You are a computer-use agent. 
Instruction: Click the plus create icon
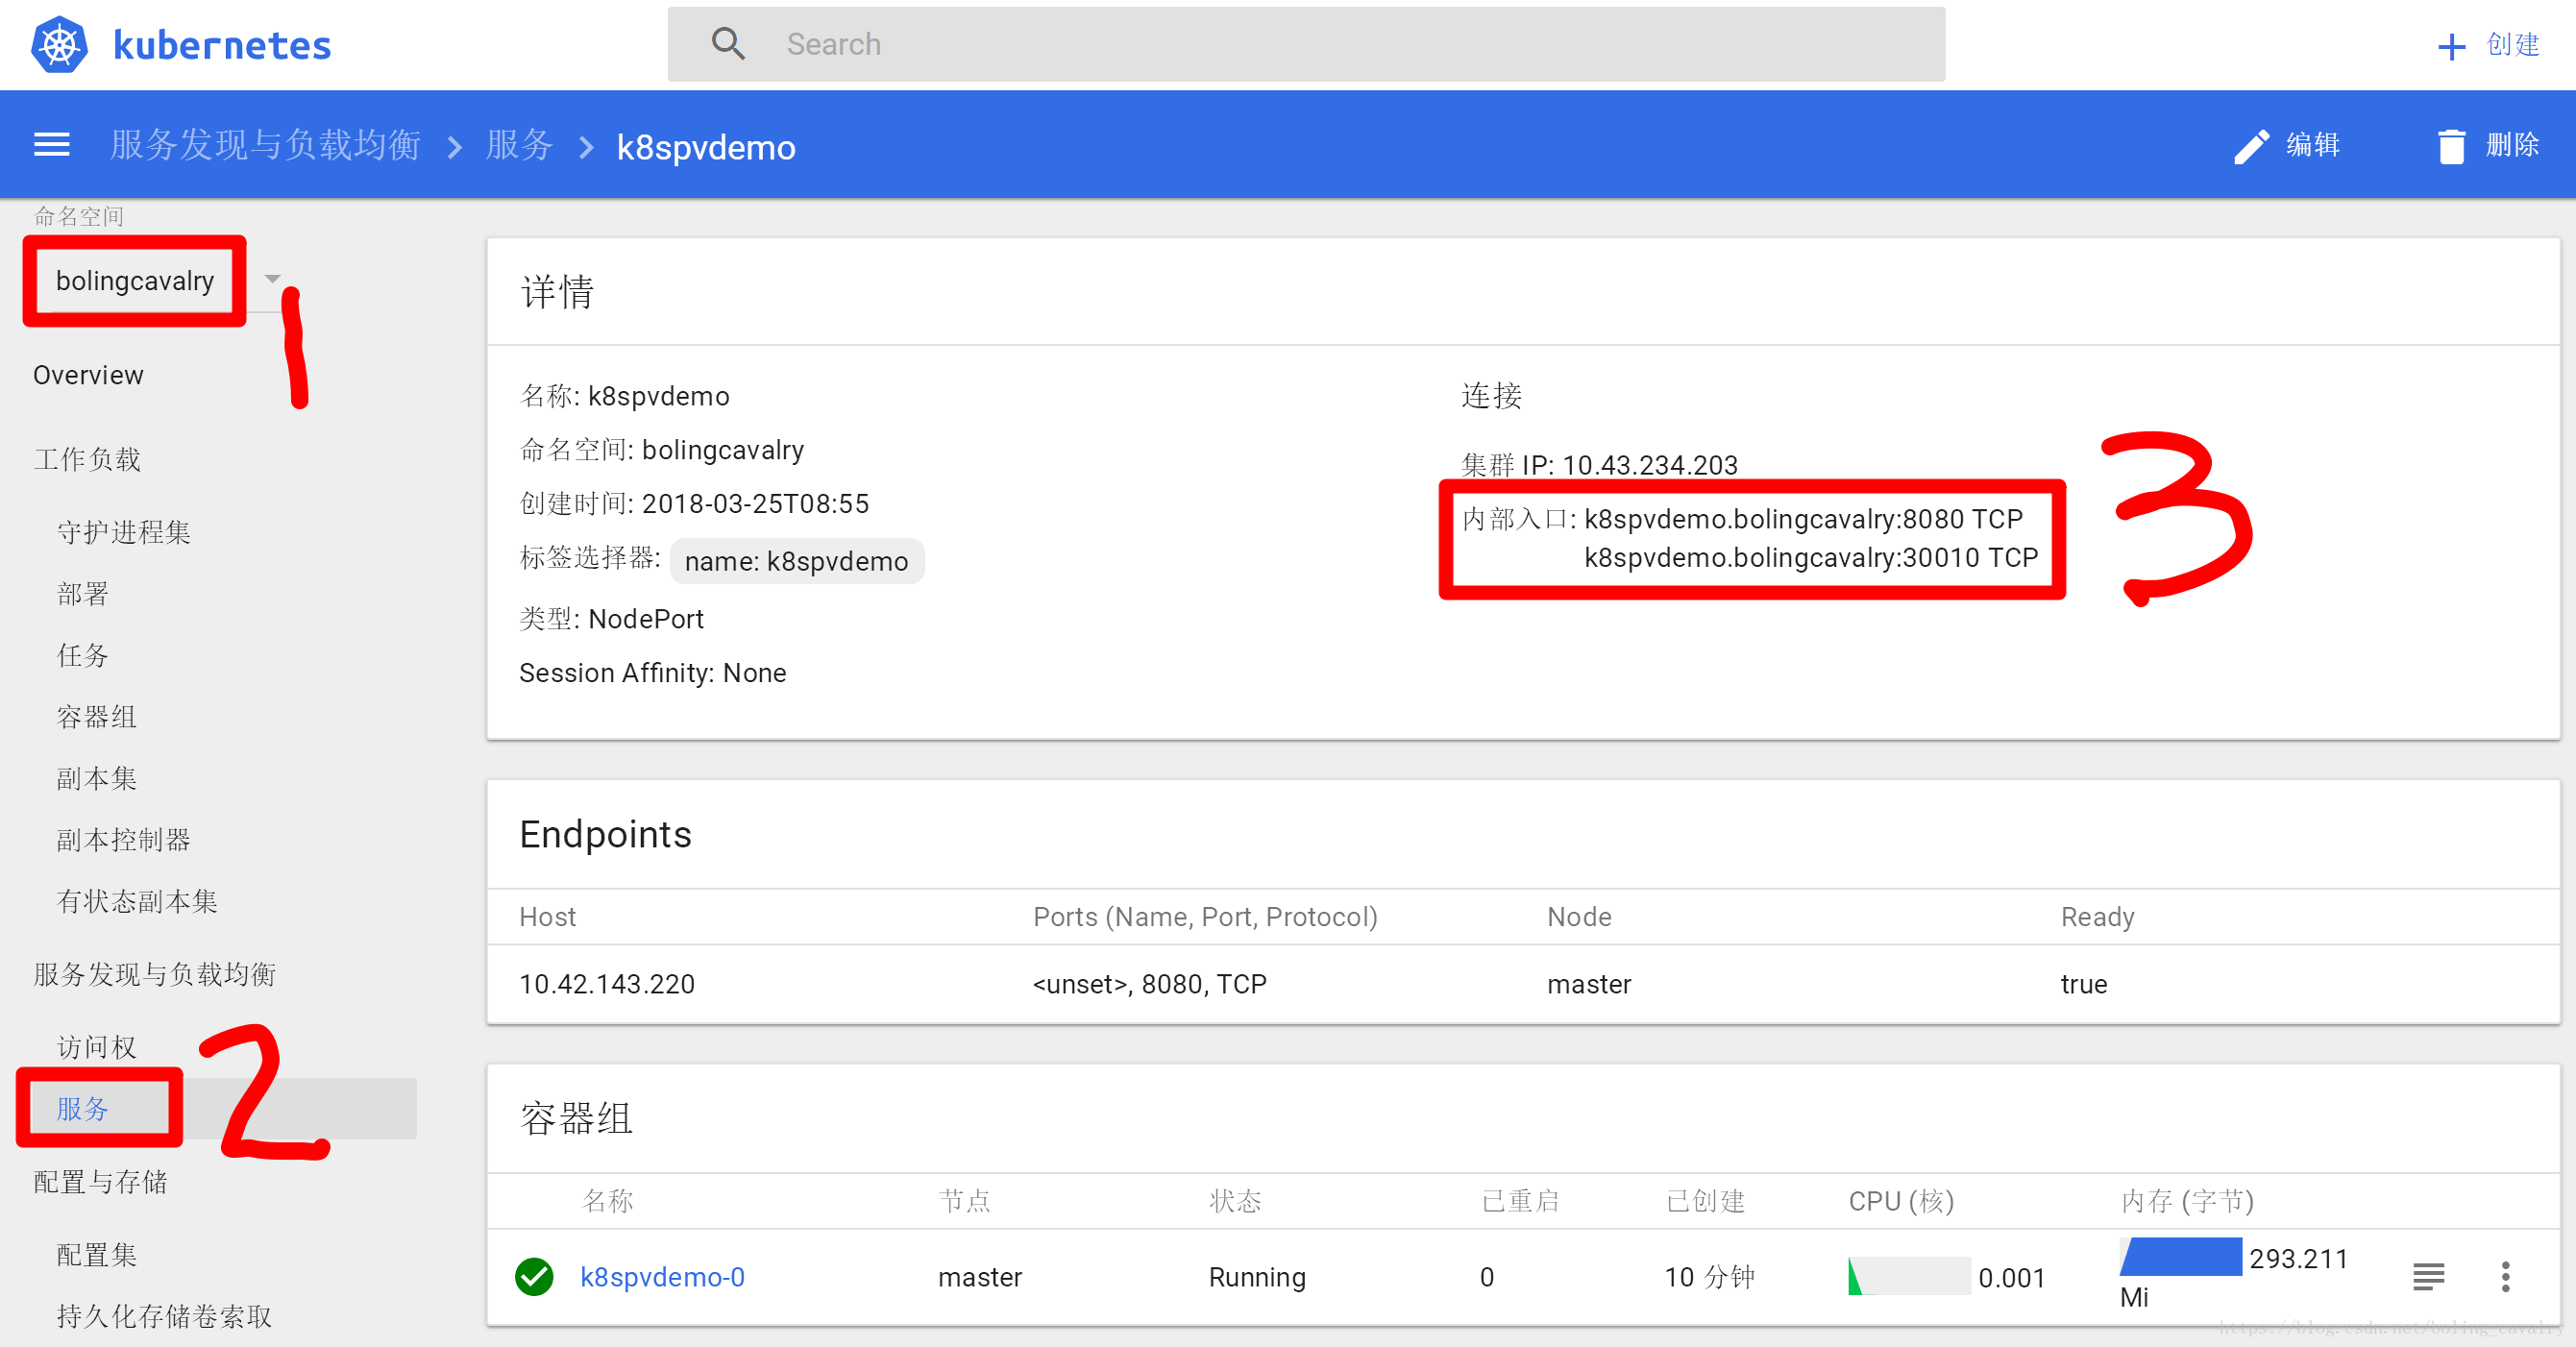(x=2451, y=46)
